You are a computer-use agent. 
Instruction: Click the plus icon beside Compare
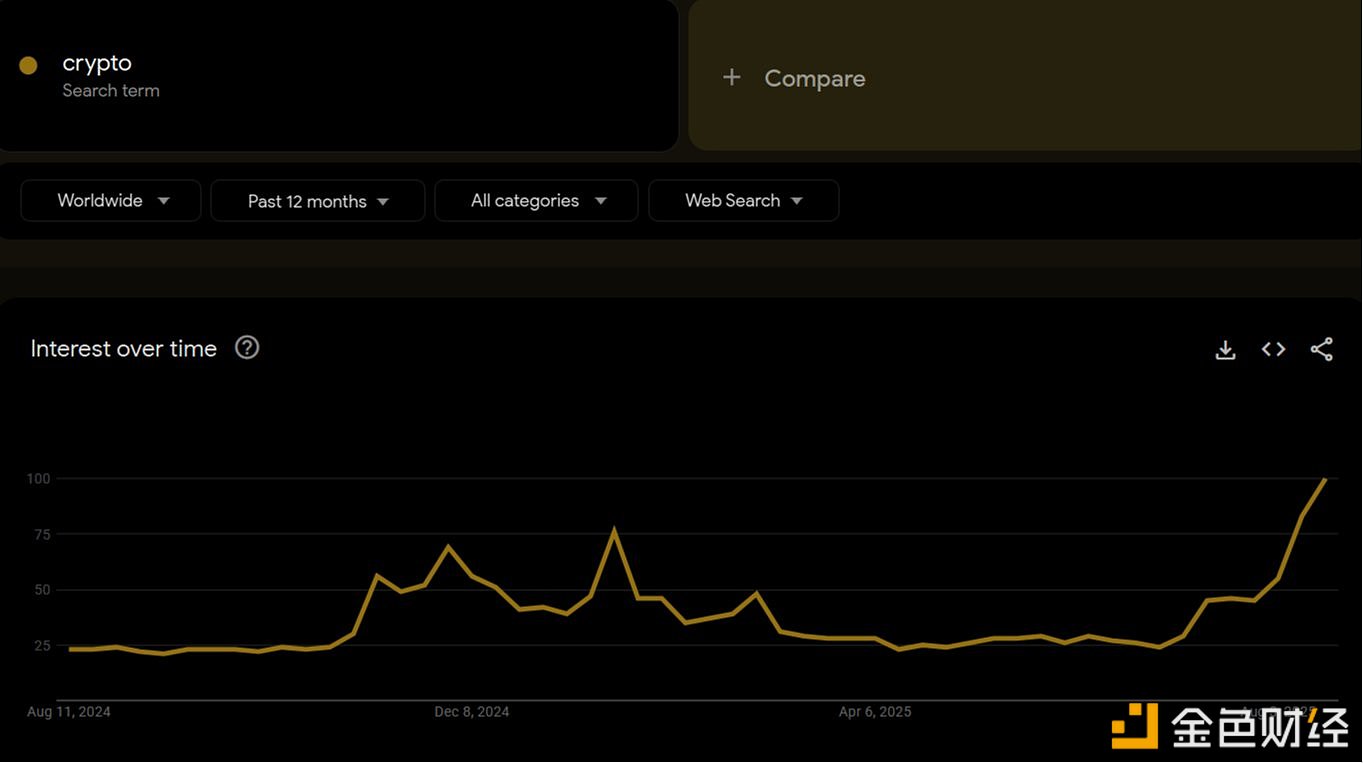point(732,78)
